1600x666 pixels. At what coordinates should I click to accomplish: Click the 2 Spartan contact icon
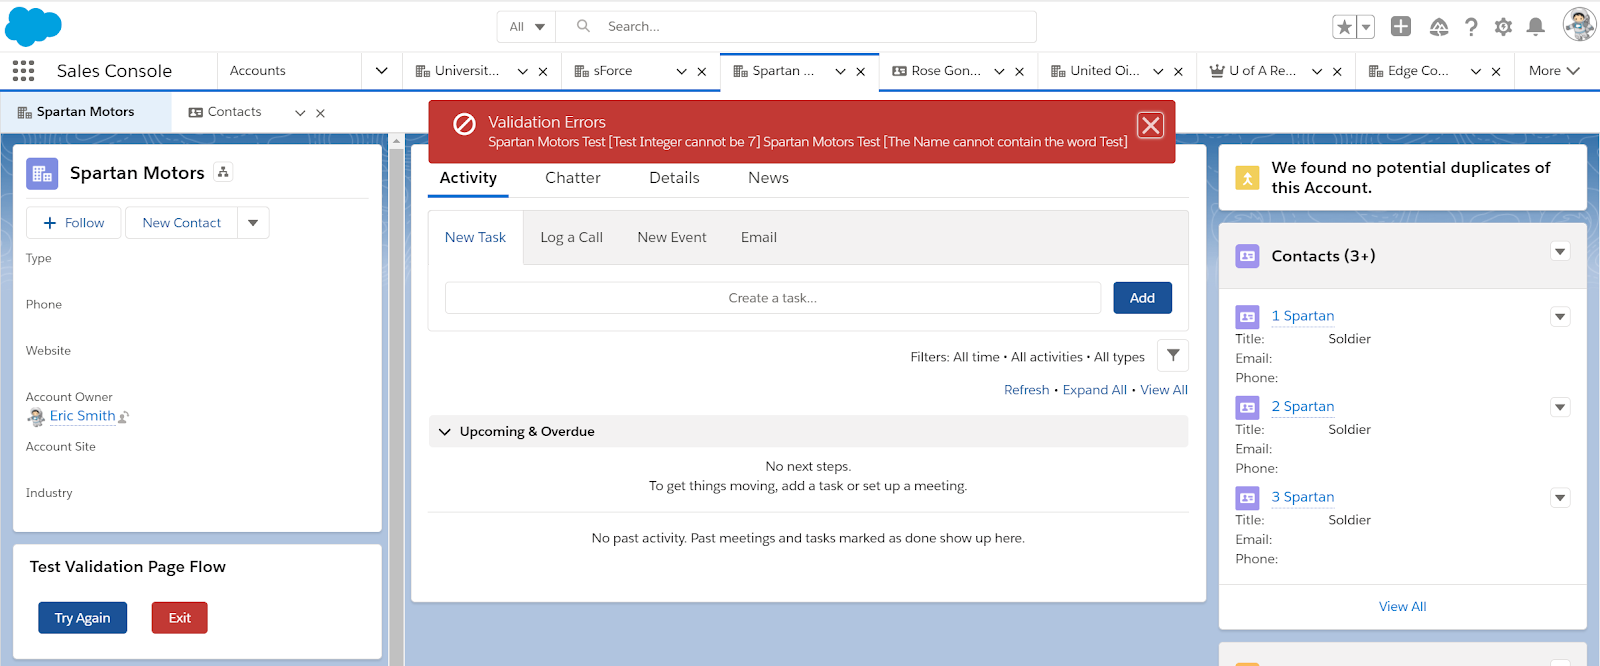tap(1247, 408)
